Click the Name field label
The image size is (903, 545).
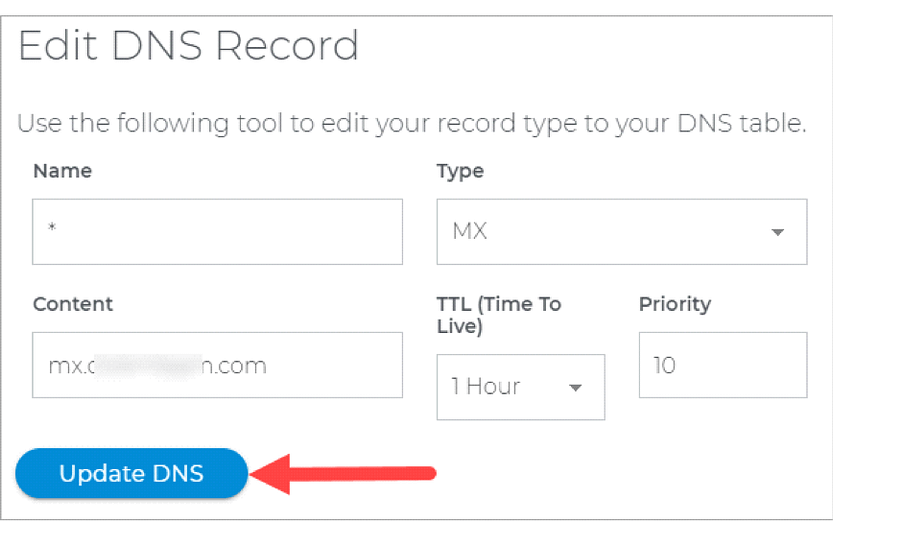62,171
